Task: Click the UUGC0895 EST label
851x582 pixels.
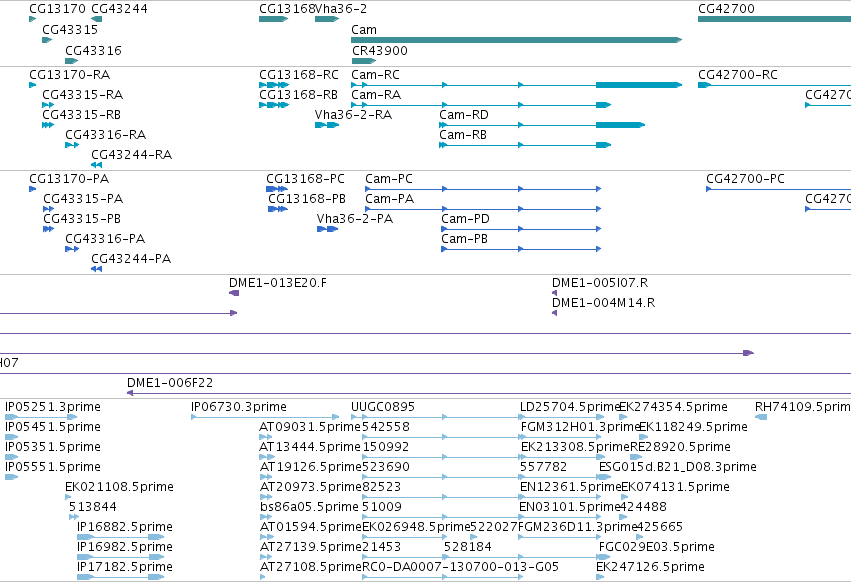Action: click(383, 407)
